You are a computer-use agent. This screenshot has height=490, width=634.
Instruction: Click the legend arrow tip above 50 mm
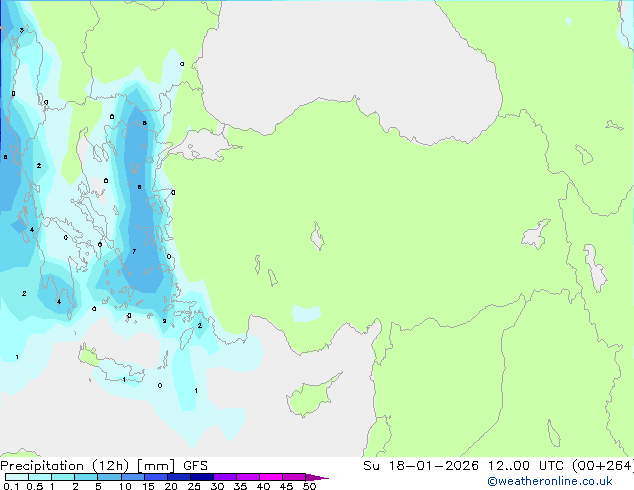pos(317,477)
